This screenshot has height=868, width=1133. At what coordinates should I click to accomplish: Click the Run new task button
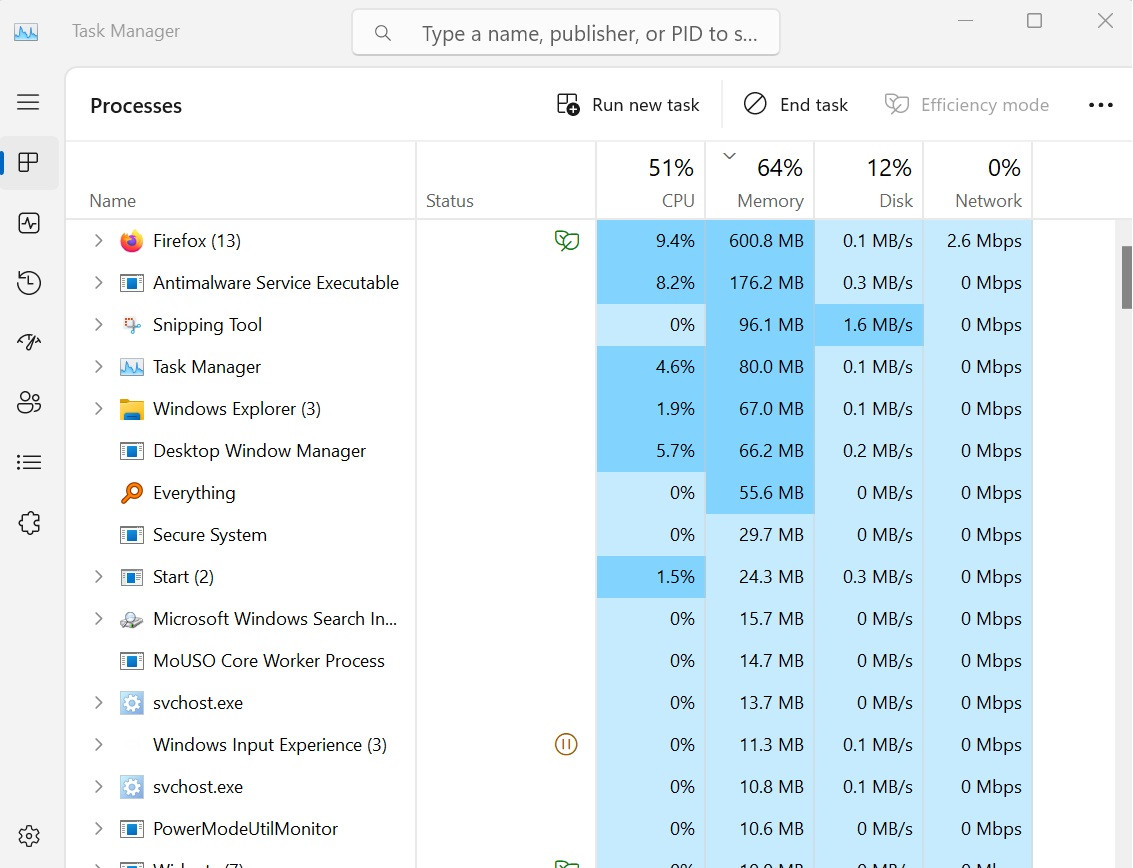(x=628, y=105)
